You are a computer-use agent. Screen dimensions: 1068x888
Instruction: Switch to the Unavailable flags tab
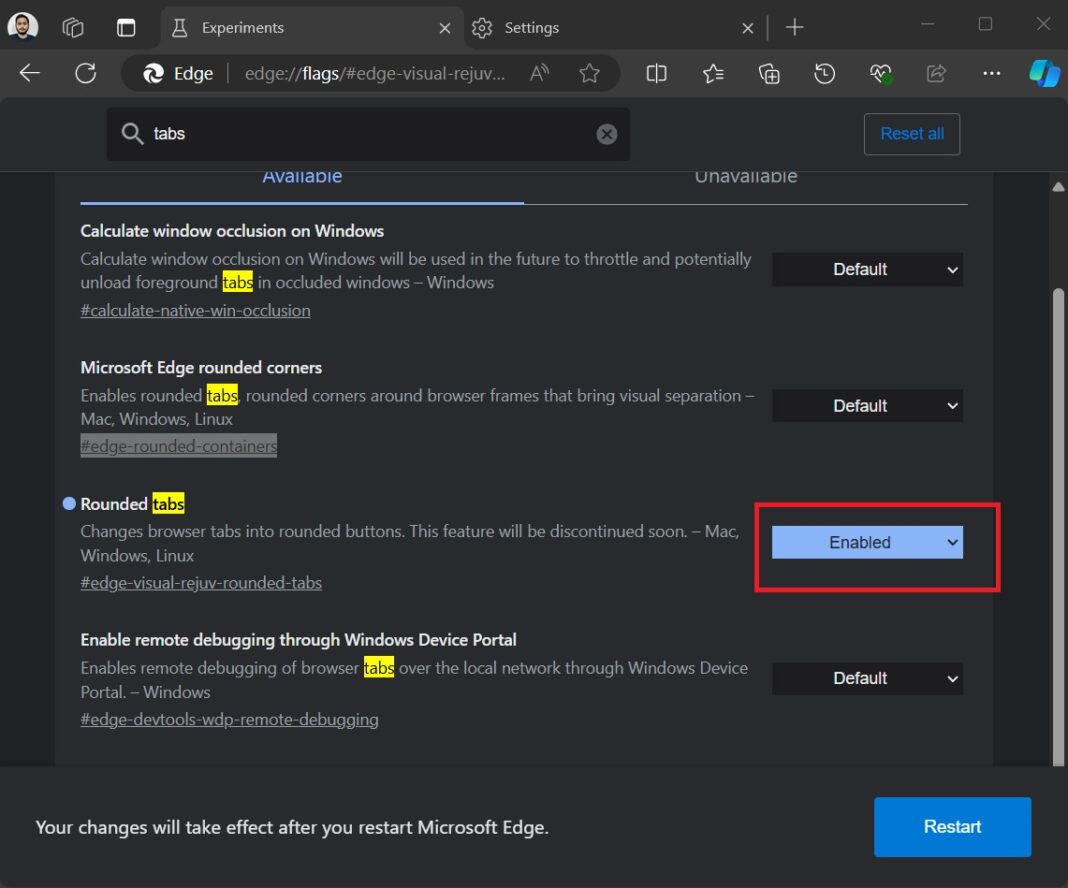coord(744,175)
